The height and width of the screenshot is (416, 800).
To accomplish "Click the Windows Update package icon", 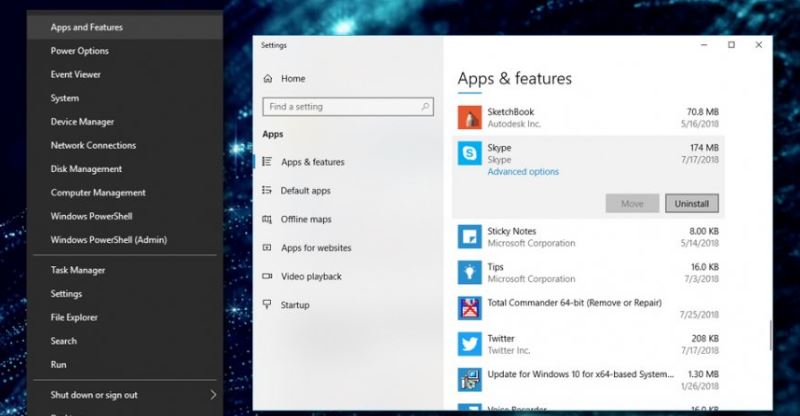I will 469,380.
